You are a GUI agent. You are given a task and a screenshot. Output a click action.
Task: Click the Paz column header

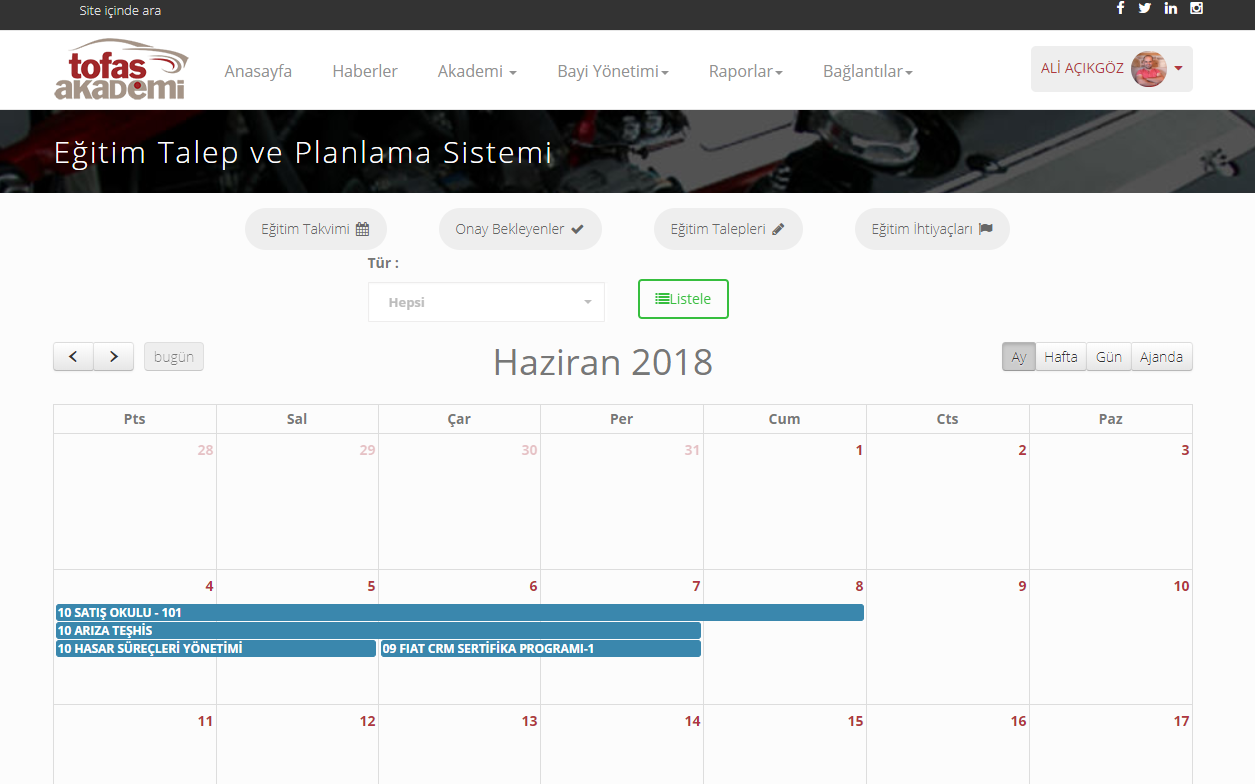(x=1110, y=419)
